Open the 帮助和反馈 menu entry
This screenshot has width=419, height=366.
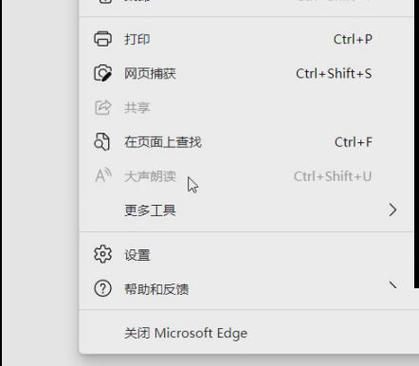pos(246,289)
